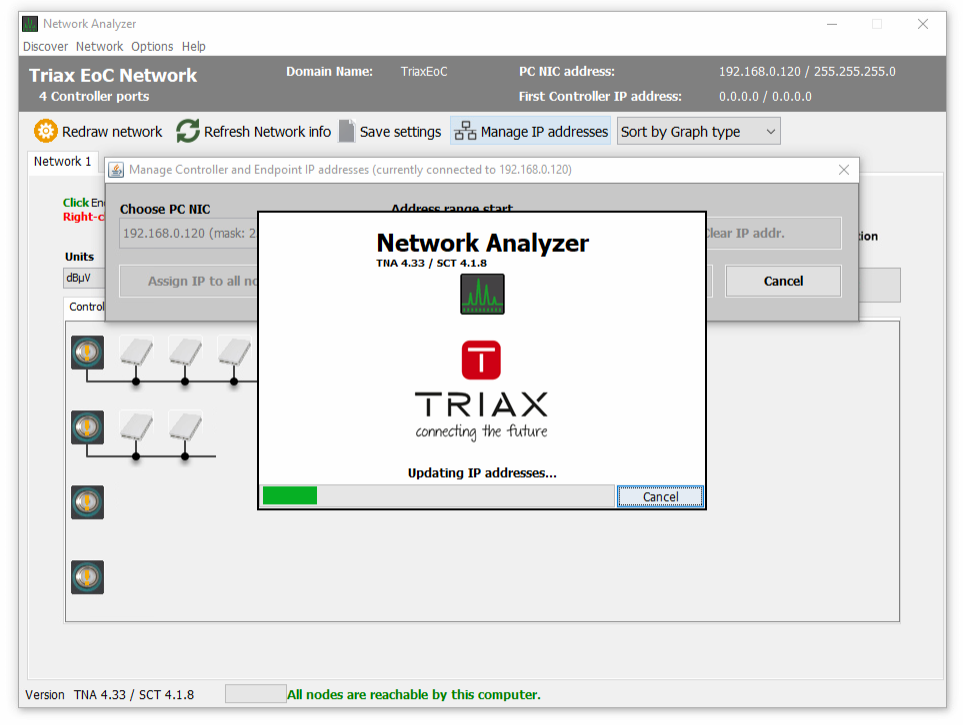
Task: Click the 'First Controller IP address:' label
Action: click(600, 97)
